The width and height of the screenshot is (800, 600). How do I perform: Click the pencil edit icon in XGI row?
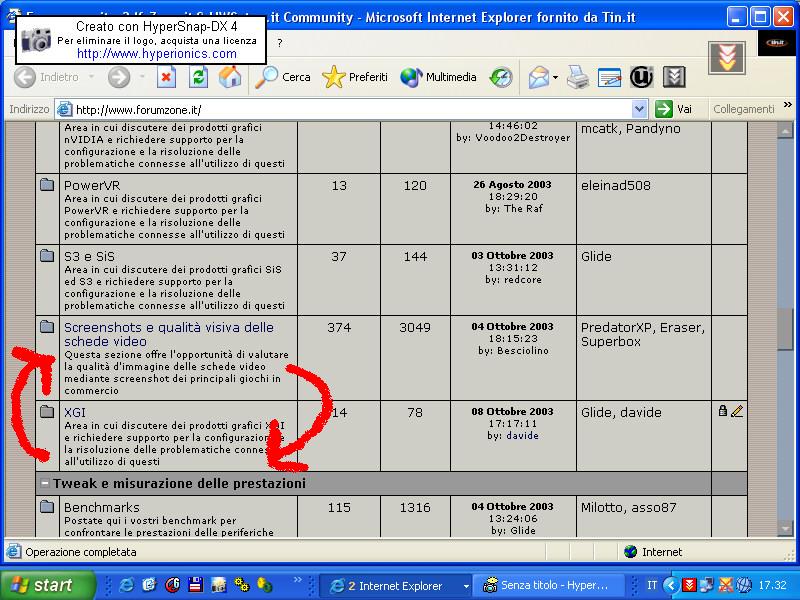[x=737, y=411]
